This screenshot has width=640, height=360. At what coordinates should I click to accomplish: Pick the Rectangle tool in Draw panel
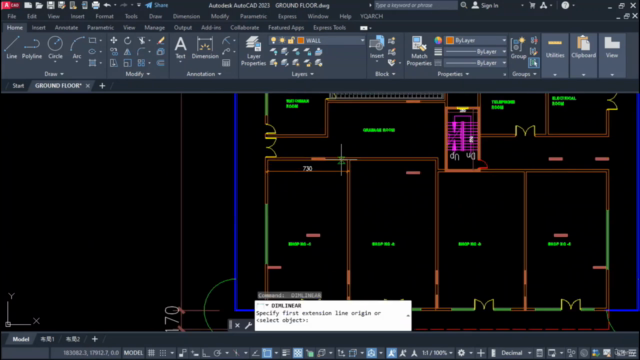tap(93, 40)
